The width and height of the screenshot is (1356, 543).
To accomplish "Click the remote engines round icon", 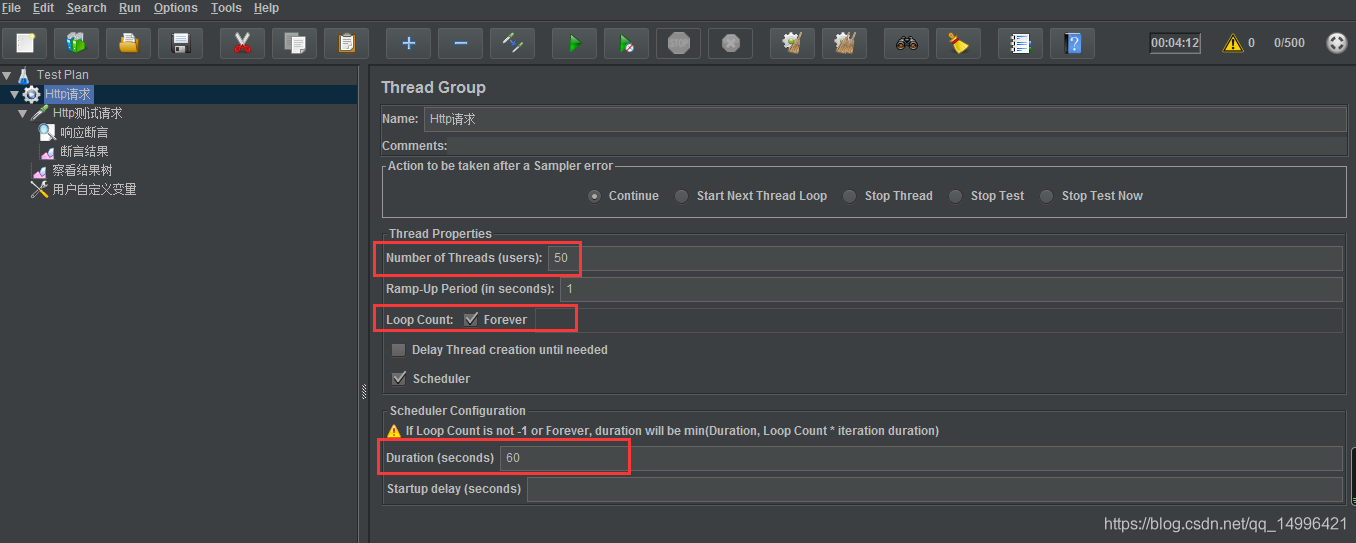I will 1337,43.
